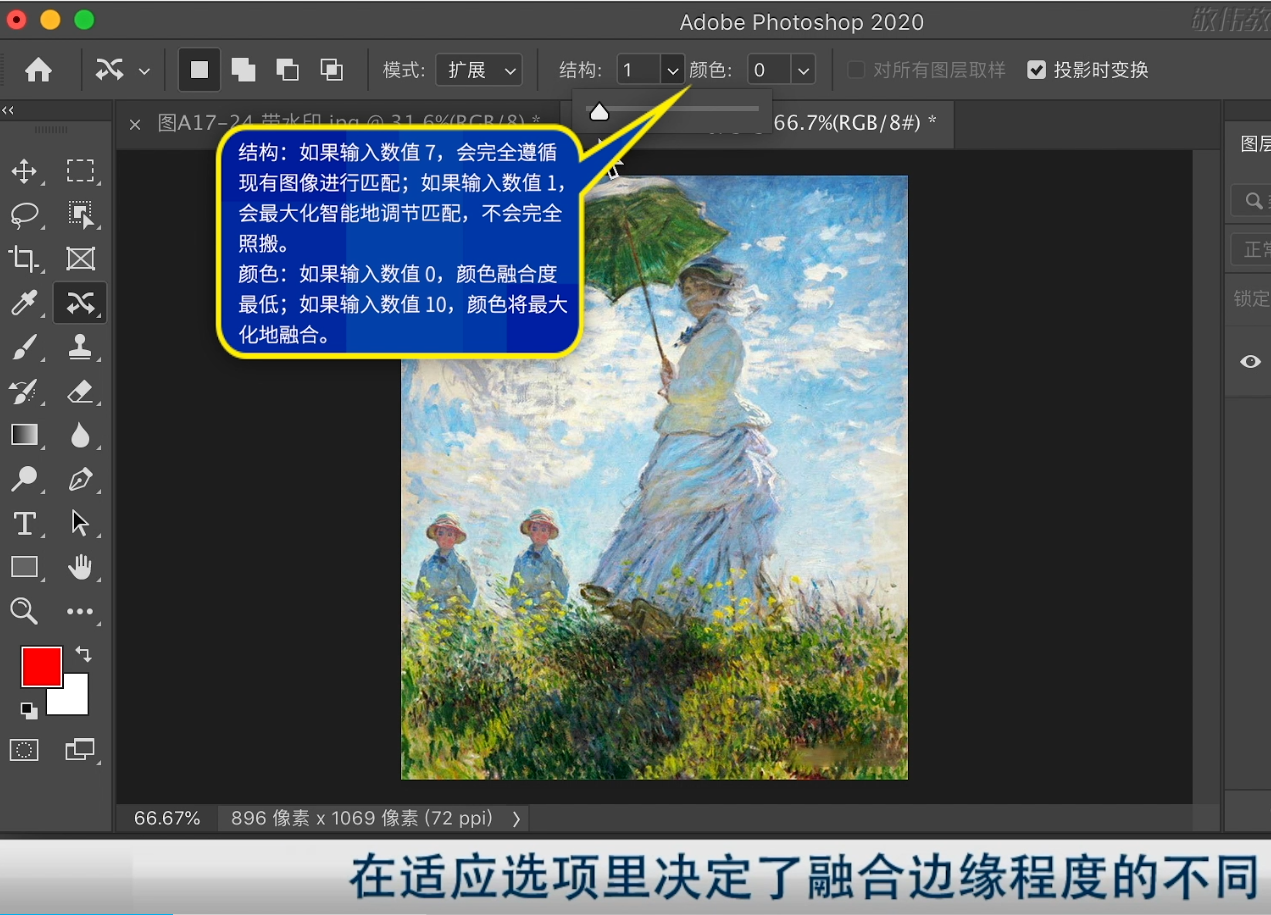Select the Crop tool
The width and height of the screenshot is (1271, 915).
click(24, 259)
